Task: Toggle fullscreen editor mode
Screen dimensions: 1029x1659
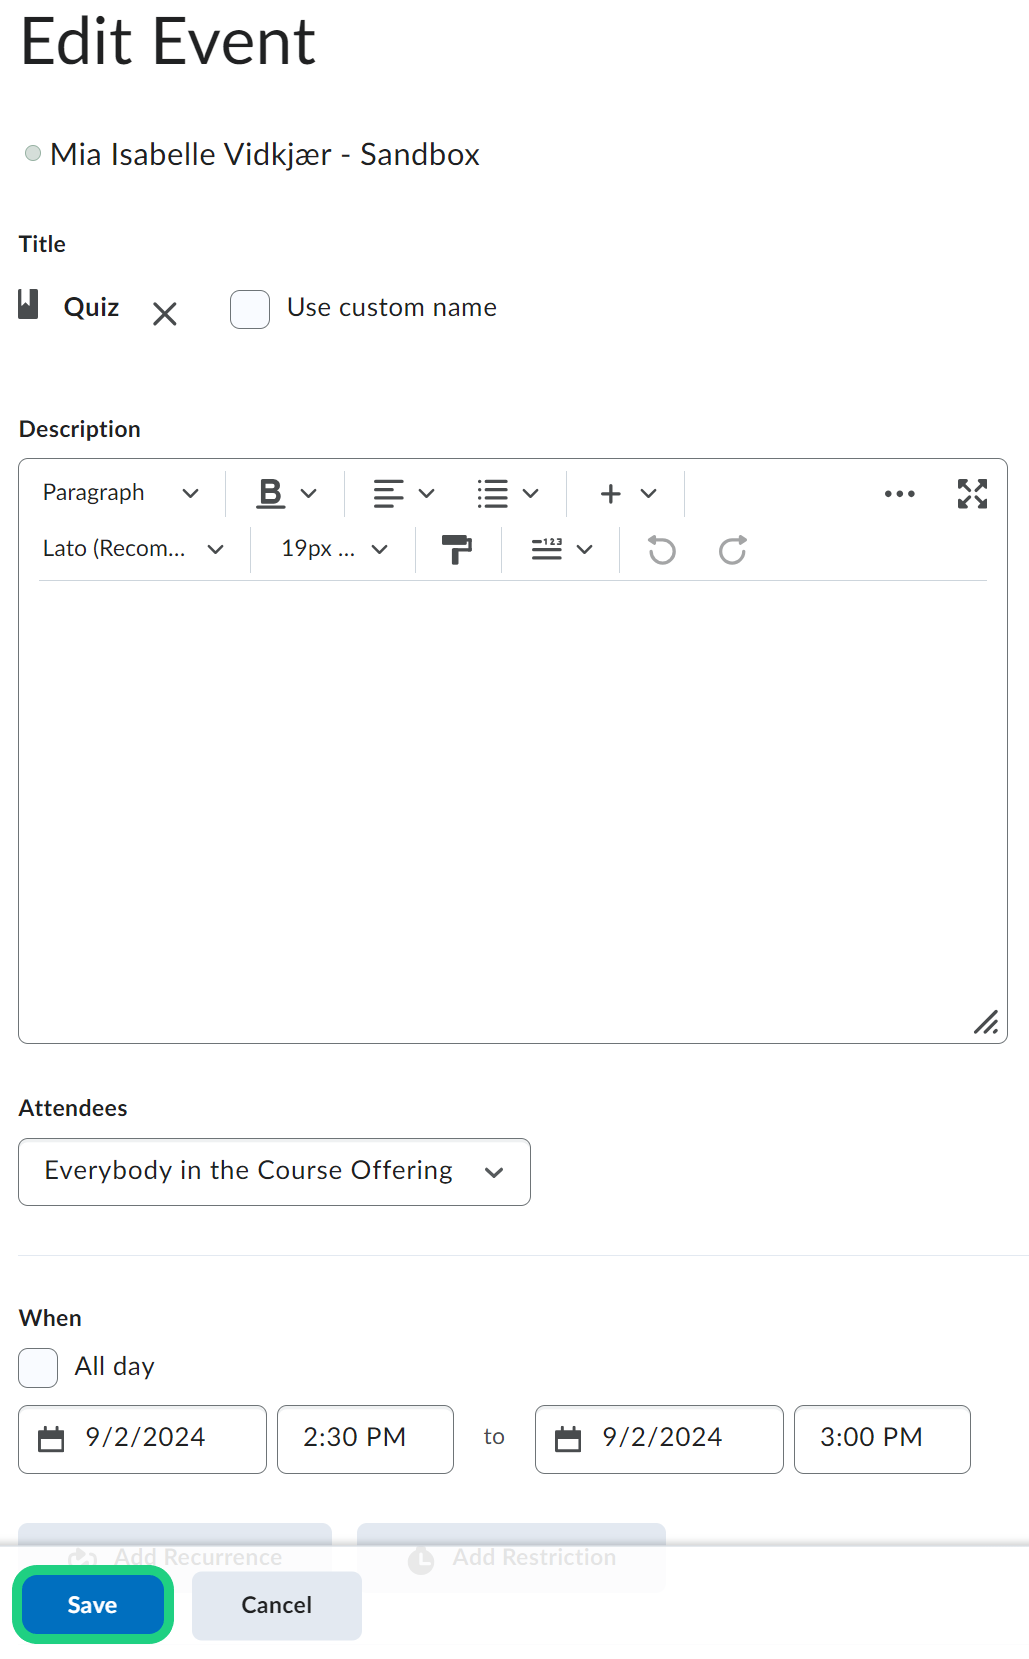Action: [x=972, y=493]
